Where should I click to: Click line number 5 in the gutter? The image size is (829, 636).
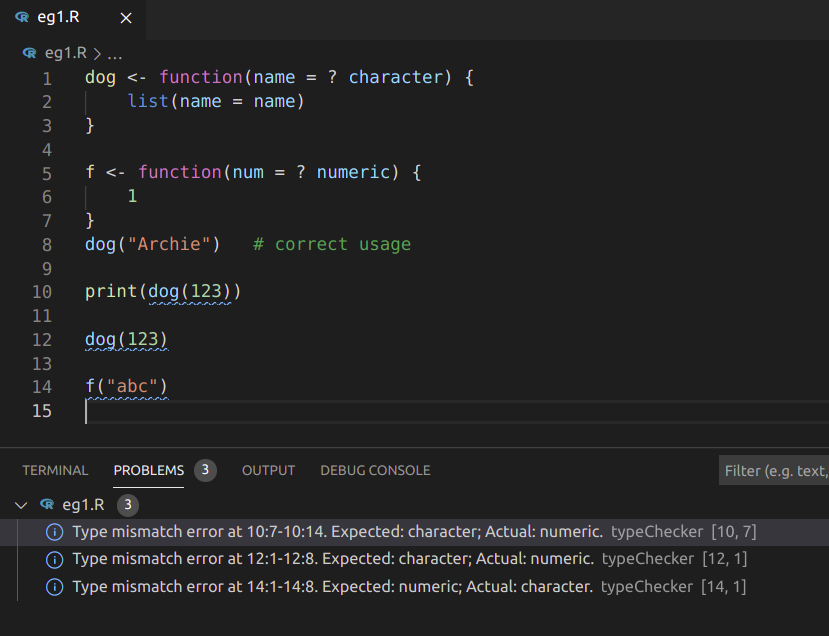[x=47, y=173]
